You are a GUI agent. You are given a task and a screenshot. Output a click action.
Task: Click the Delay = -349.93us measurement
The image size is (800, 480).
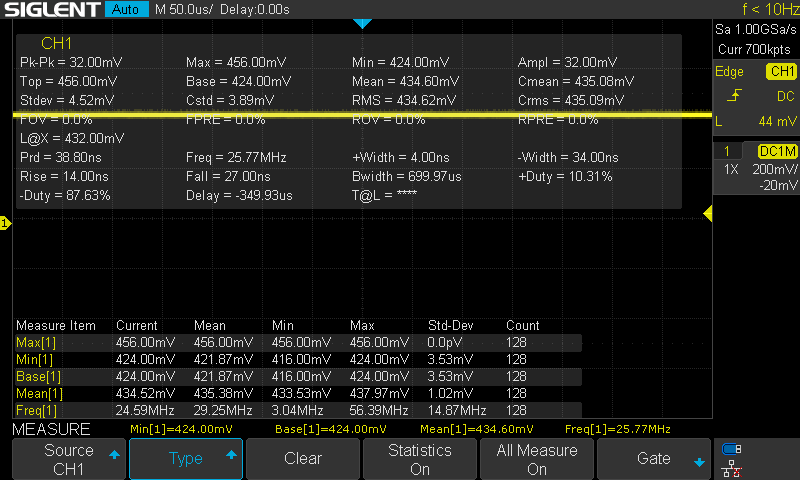coord(239,195)
